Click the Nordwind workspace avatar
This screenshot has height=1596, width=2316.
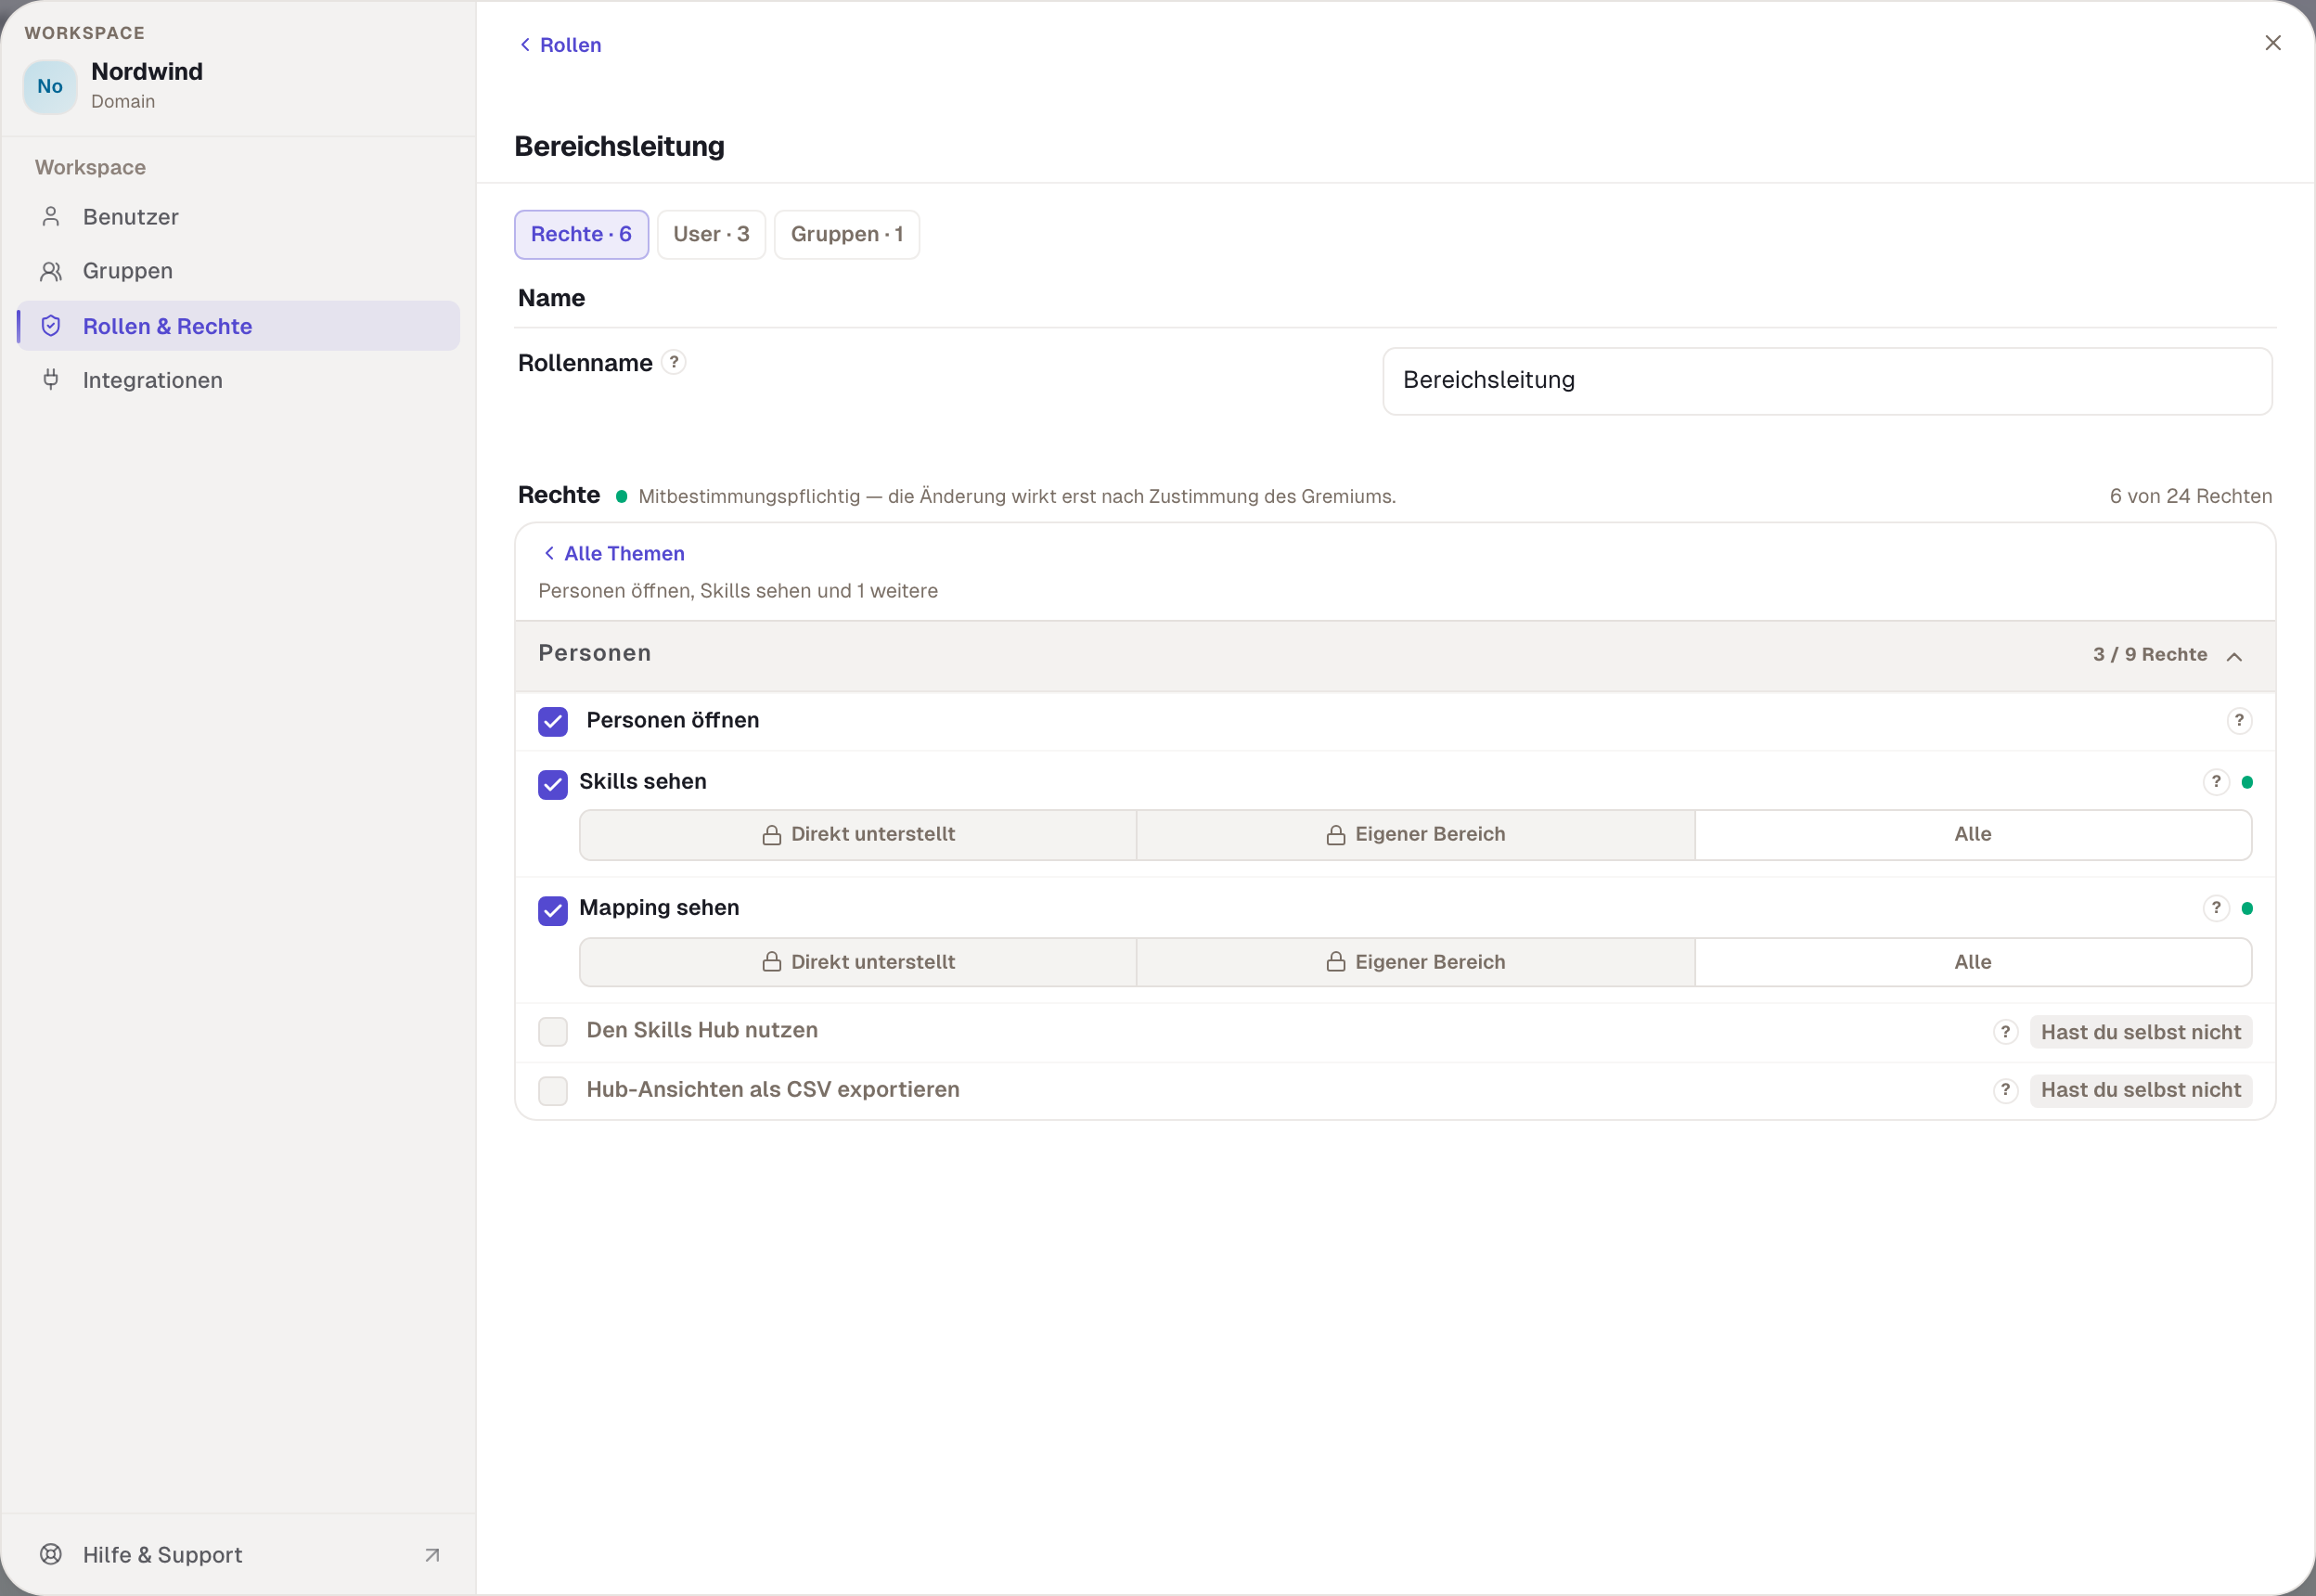click(x=50, y=87)
